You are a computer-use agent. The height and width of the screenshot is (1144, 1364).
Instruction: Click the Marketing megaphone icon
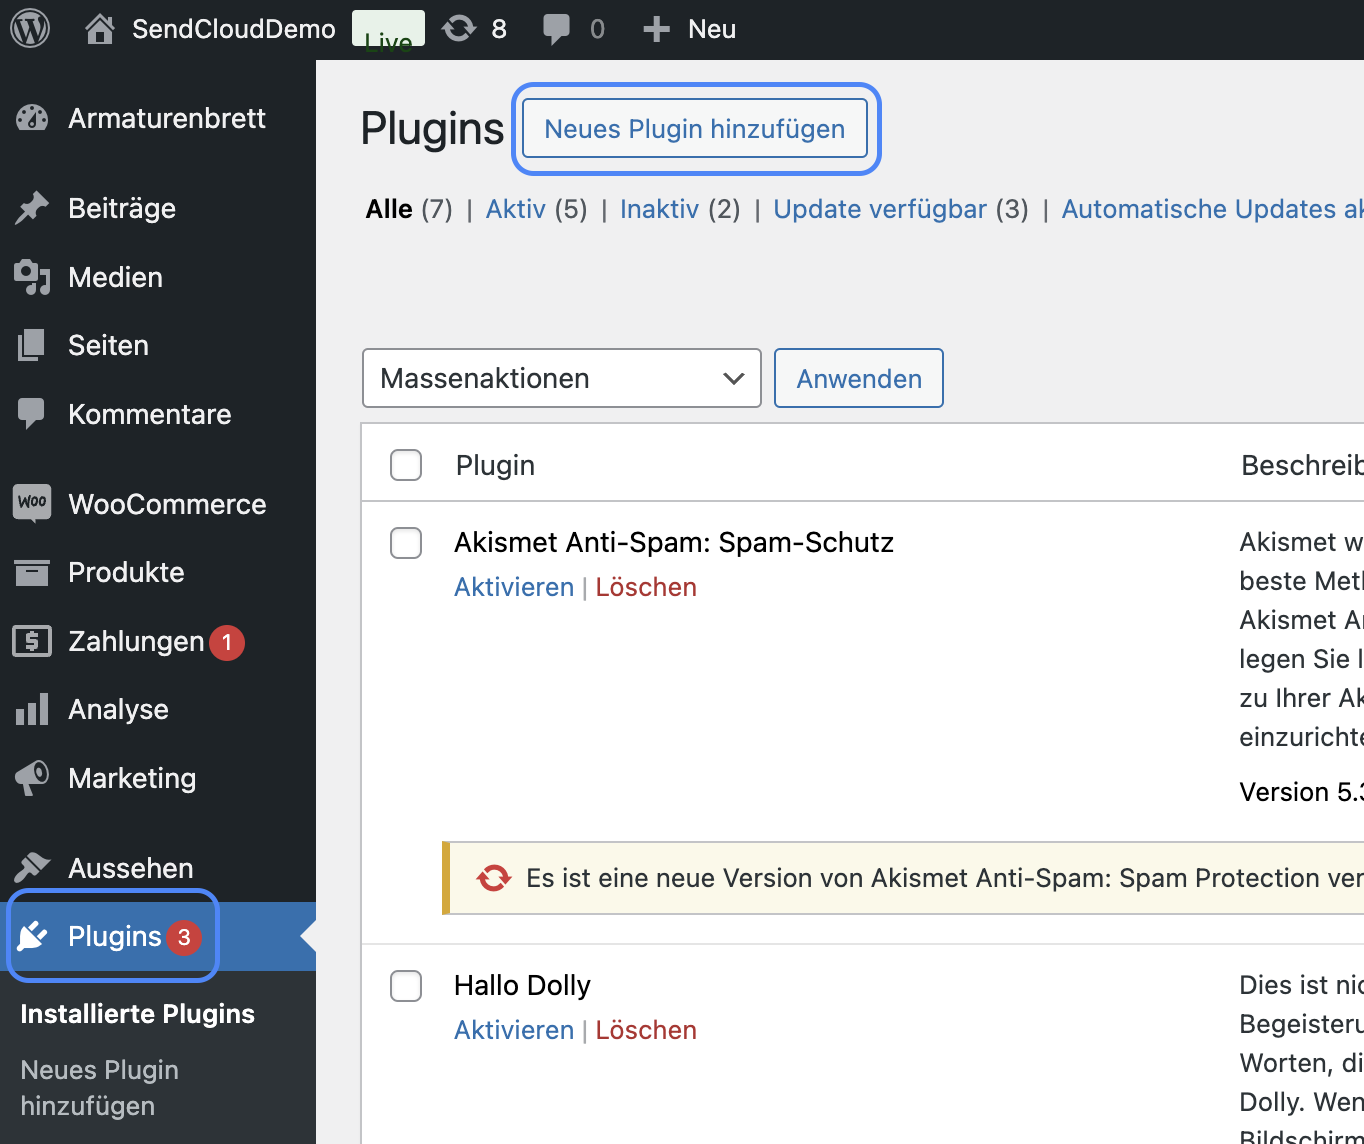click(x=32, y=778)
